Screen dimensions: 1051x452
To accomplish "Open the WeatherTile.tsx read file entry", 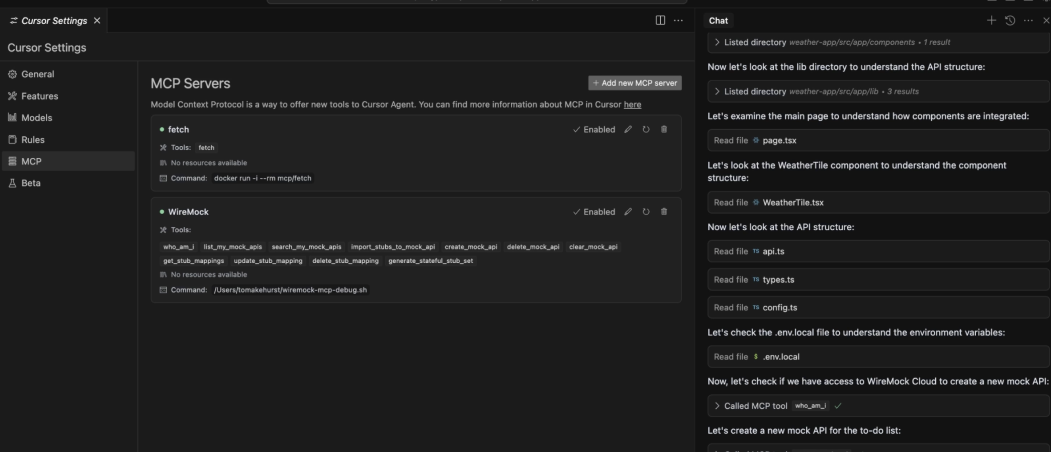I will 878,203.
